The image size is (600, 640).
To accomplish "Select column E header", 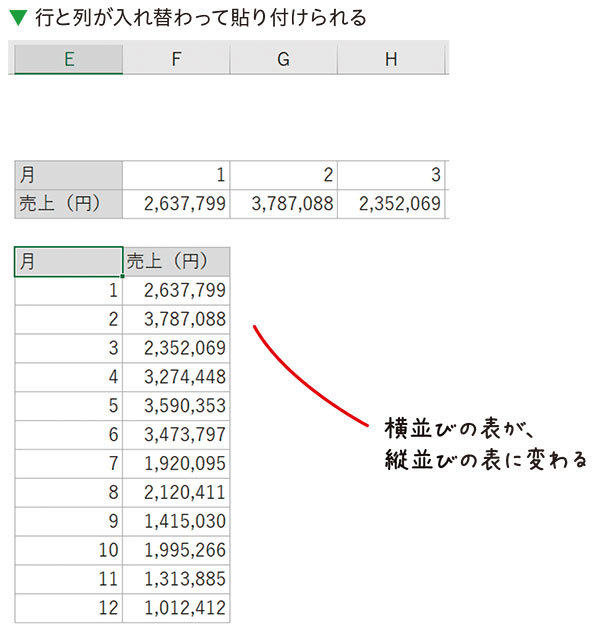I will [69, 59].
